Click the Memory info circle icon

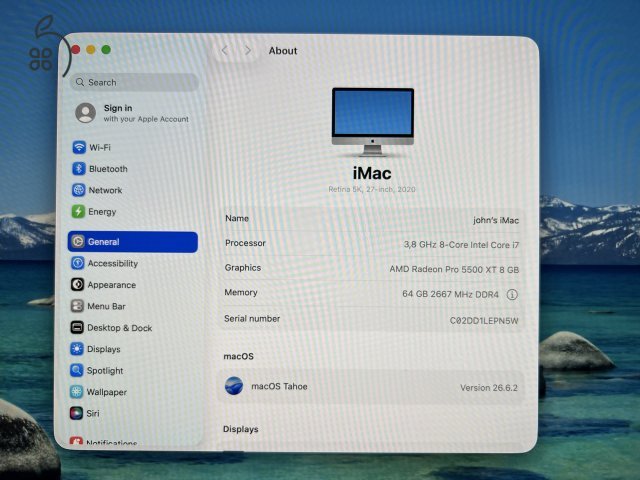point(512,295)
